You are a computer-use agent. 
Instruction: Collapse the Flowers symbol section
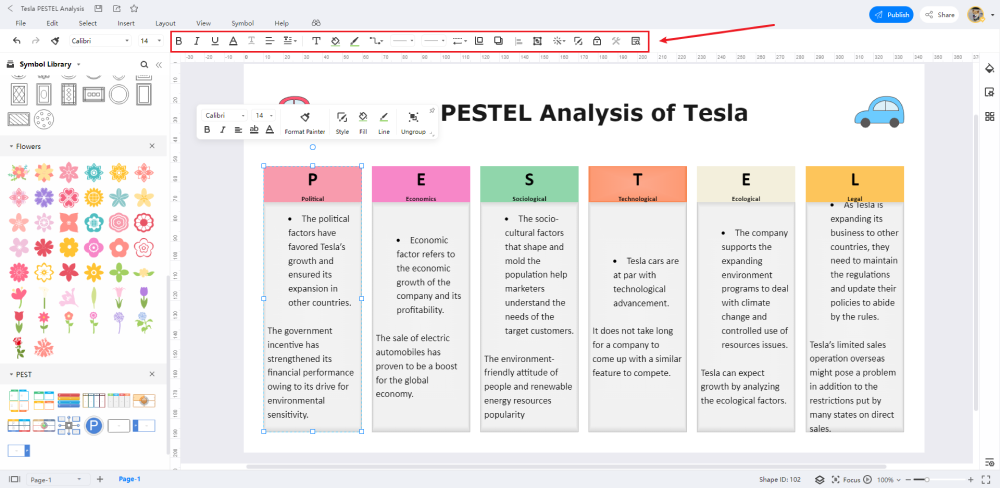(11, 147)
